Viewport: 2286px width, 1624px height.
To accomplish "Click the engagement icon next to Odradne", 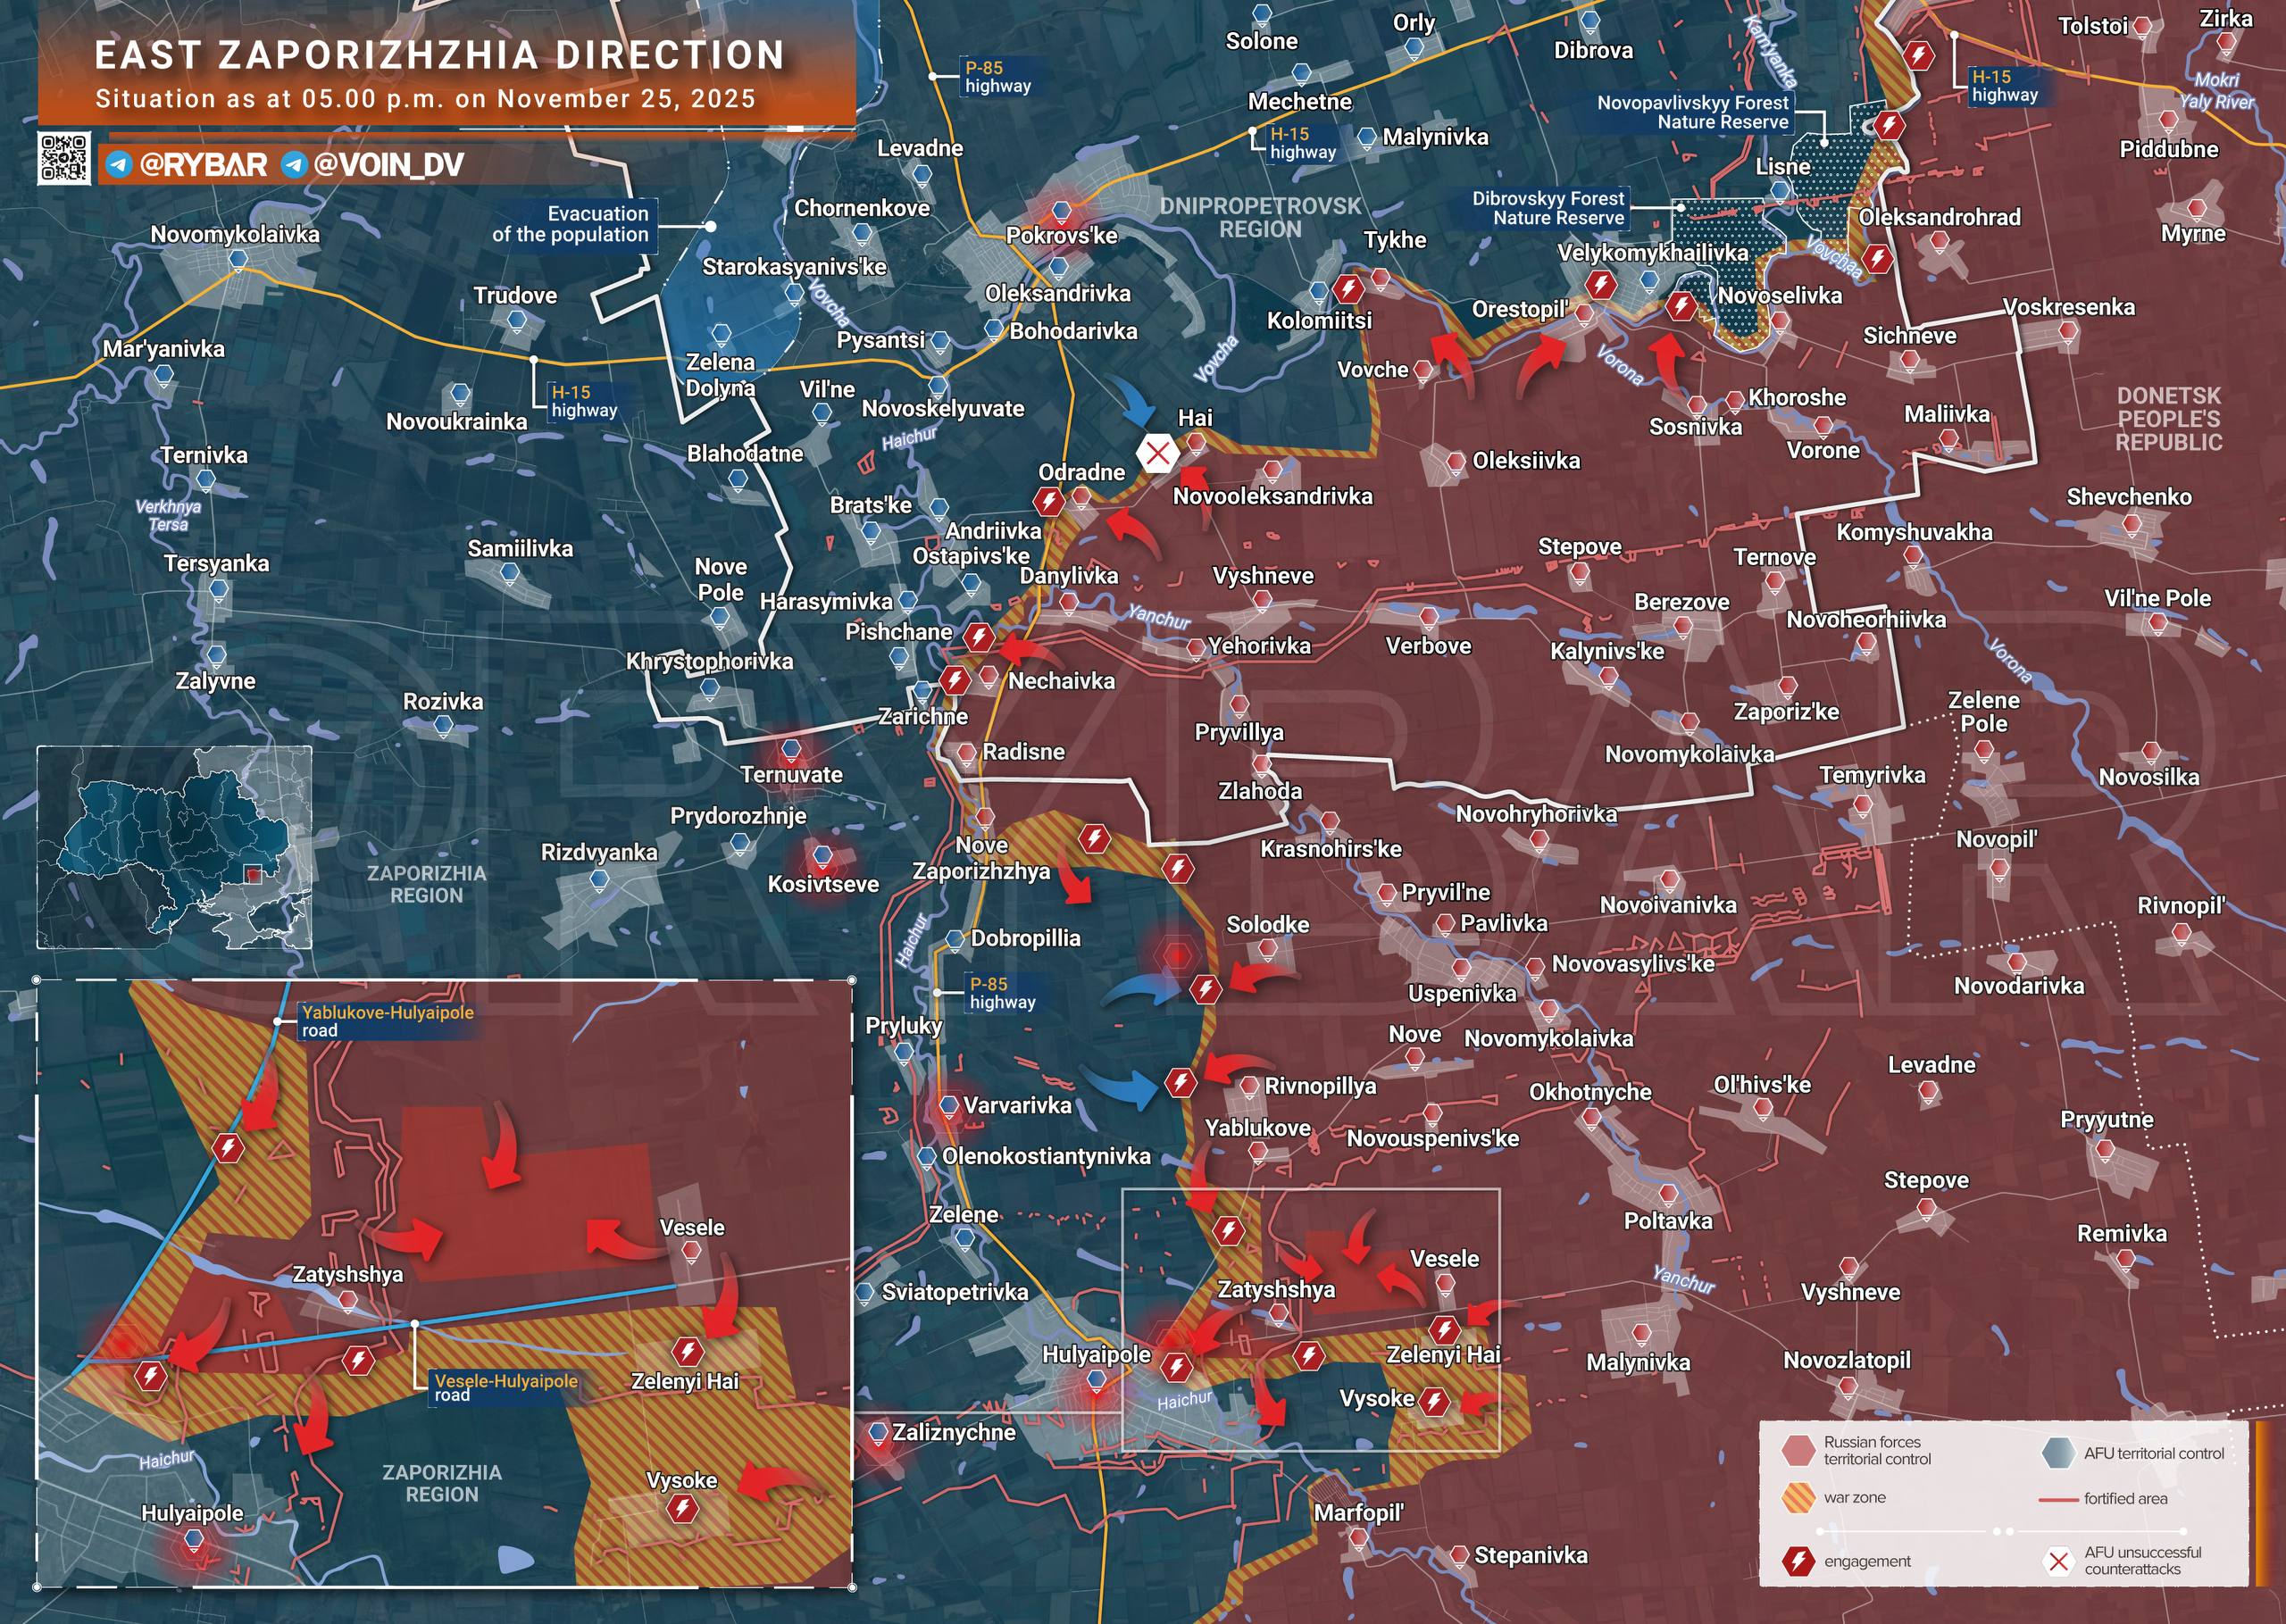I will coord(1048,501).
